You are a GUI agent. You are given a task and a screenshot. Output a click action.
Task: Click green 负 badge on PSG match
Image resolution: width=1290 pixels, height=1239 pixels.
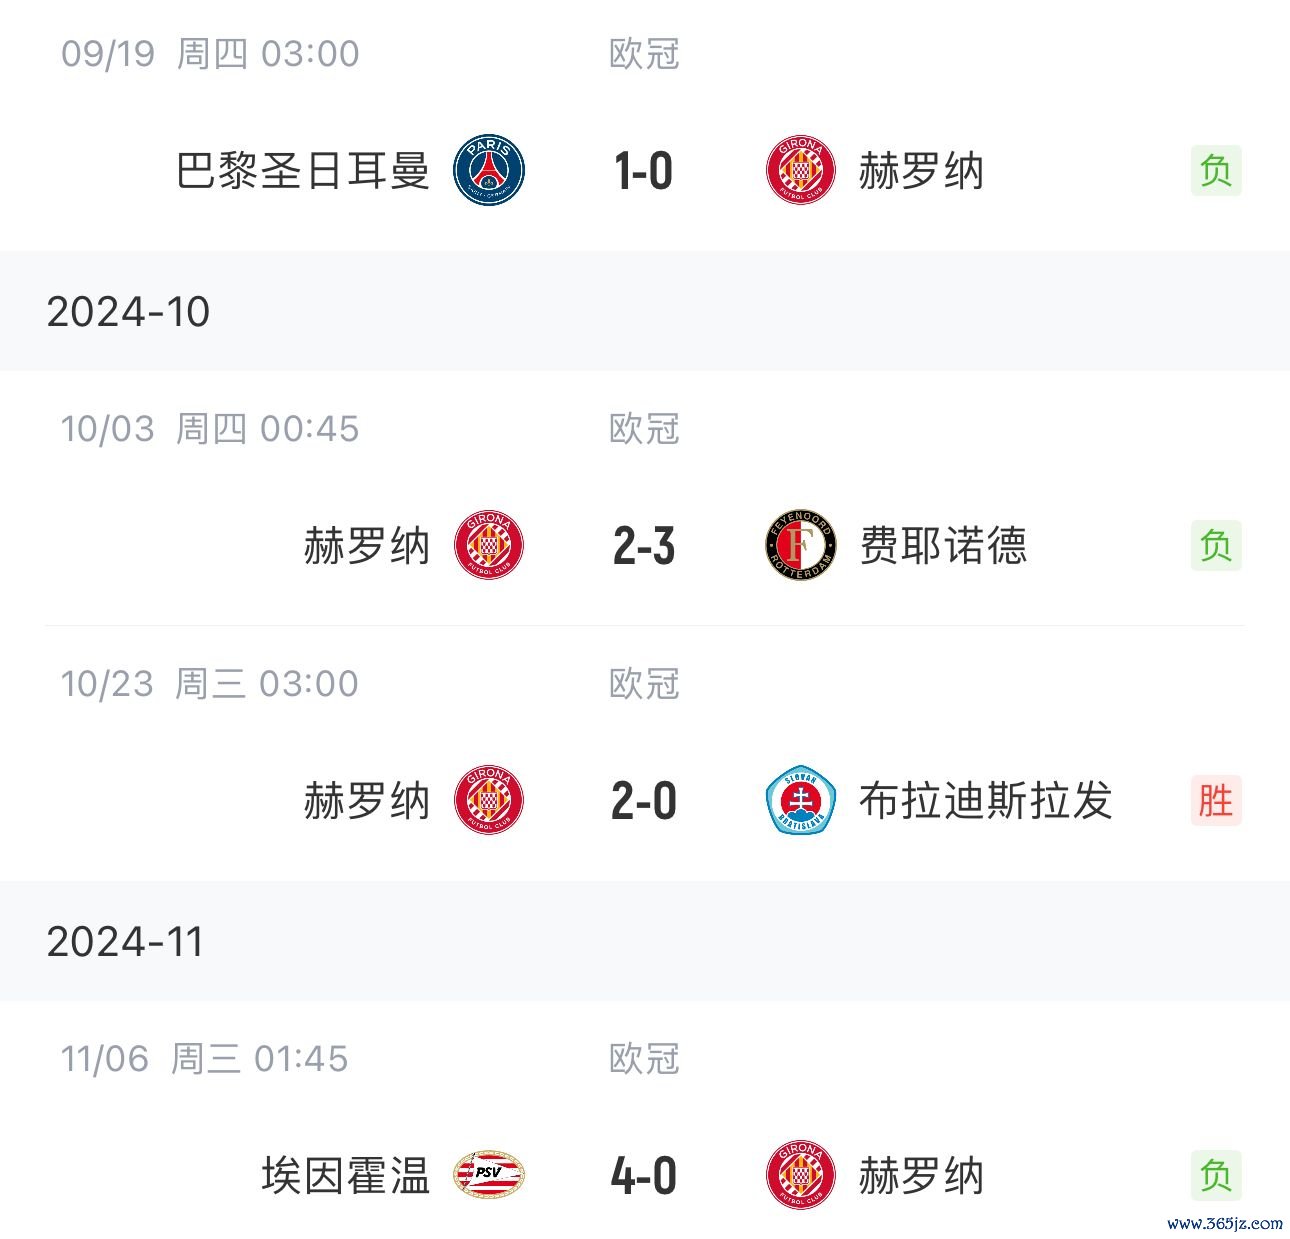(x=1216, y=171)
